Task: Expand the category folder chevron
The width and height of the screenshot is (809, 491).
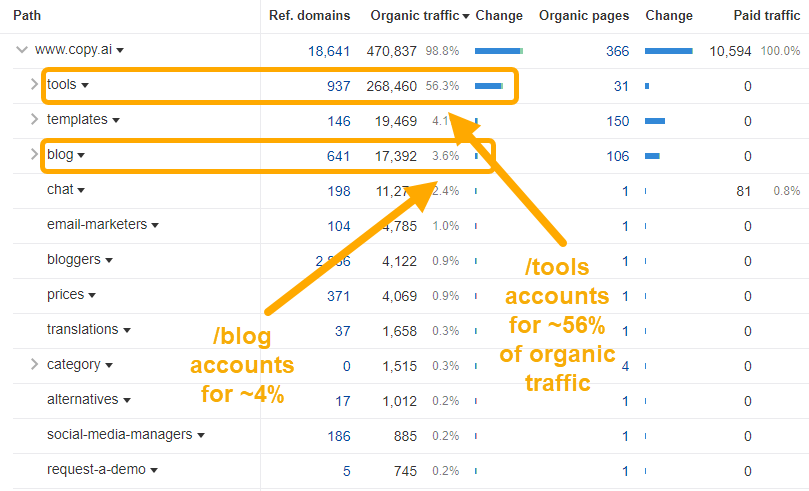Action: 34,365
